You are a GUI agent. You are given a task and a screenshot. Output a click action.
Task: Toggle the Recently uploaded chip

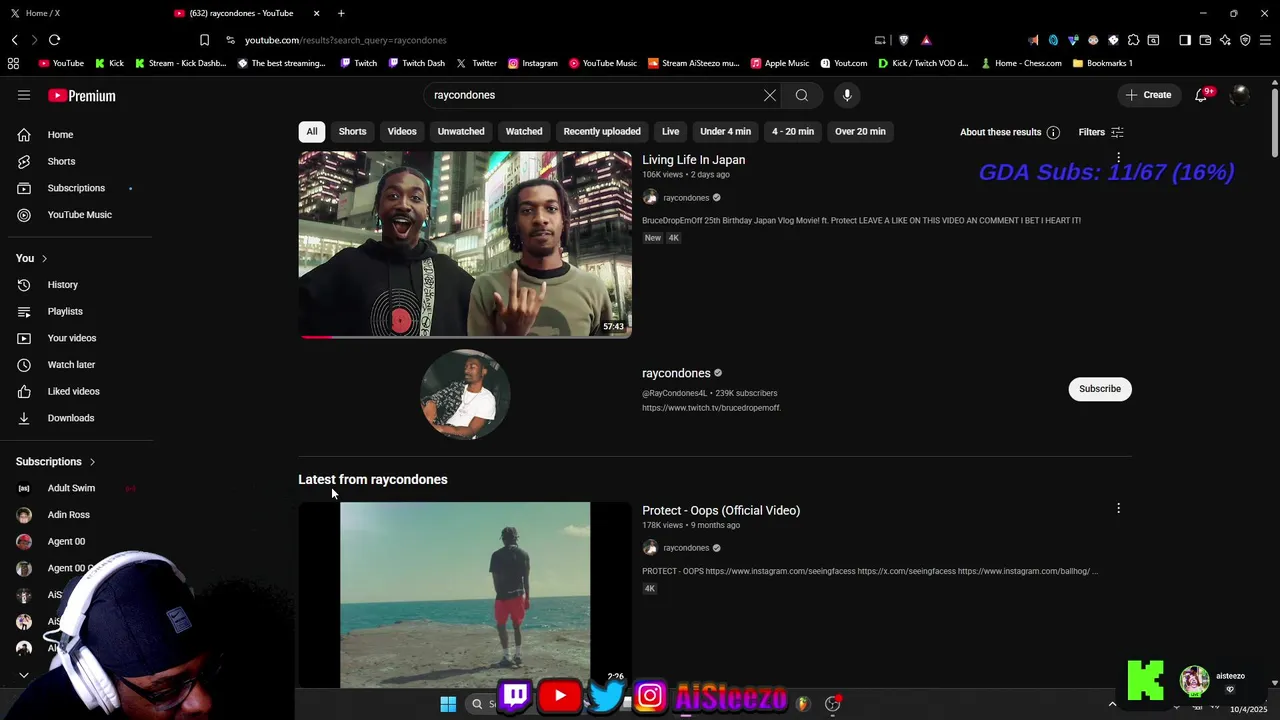(602, 132)
